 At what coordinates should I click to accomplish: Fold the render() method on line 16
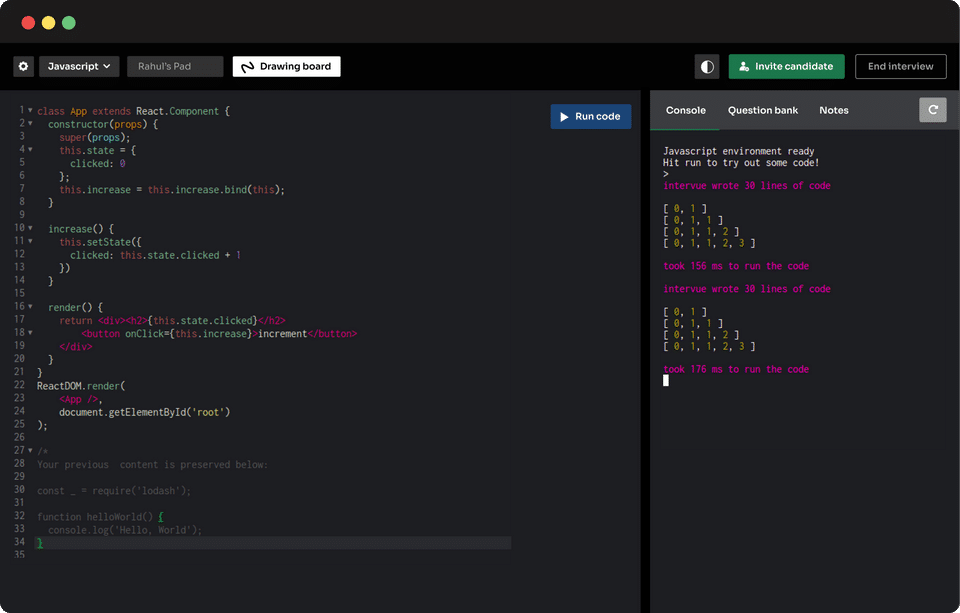pos(30,306)
